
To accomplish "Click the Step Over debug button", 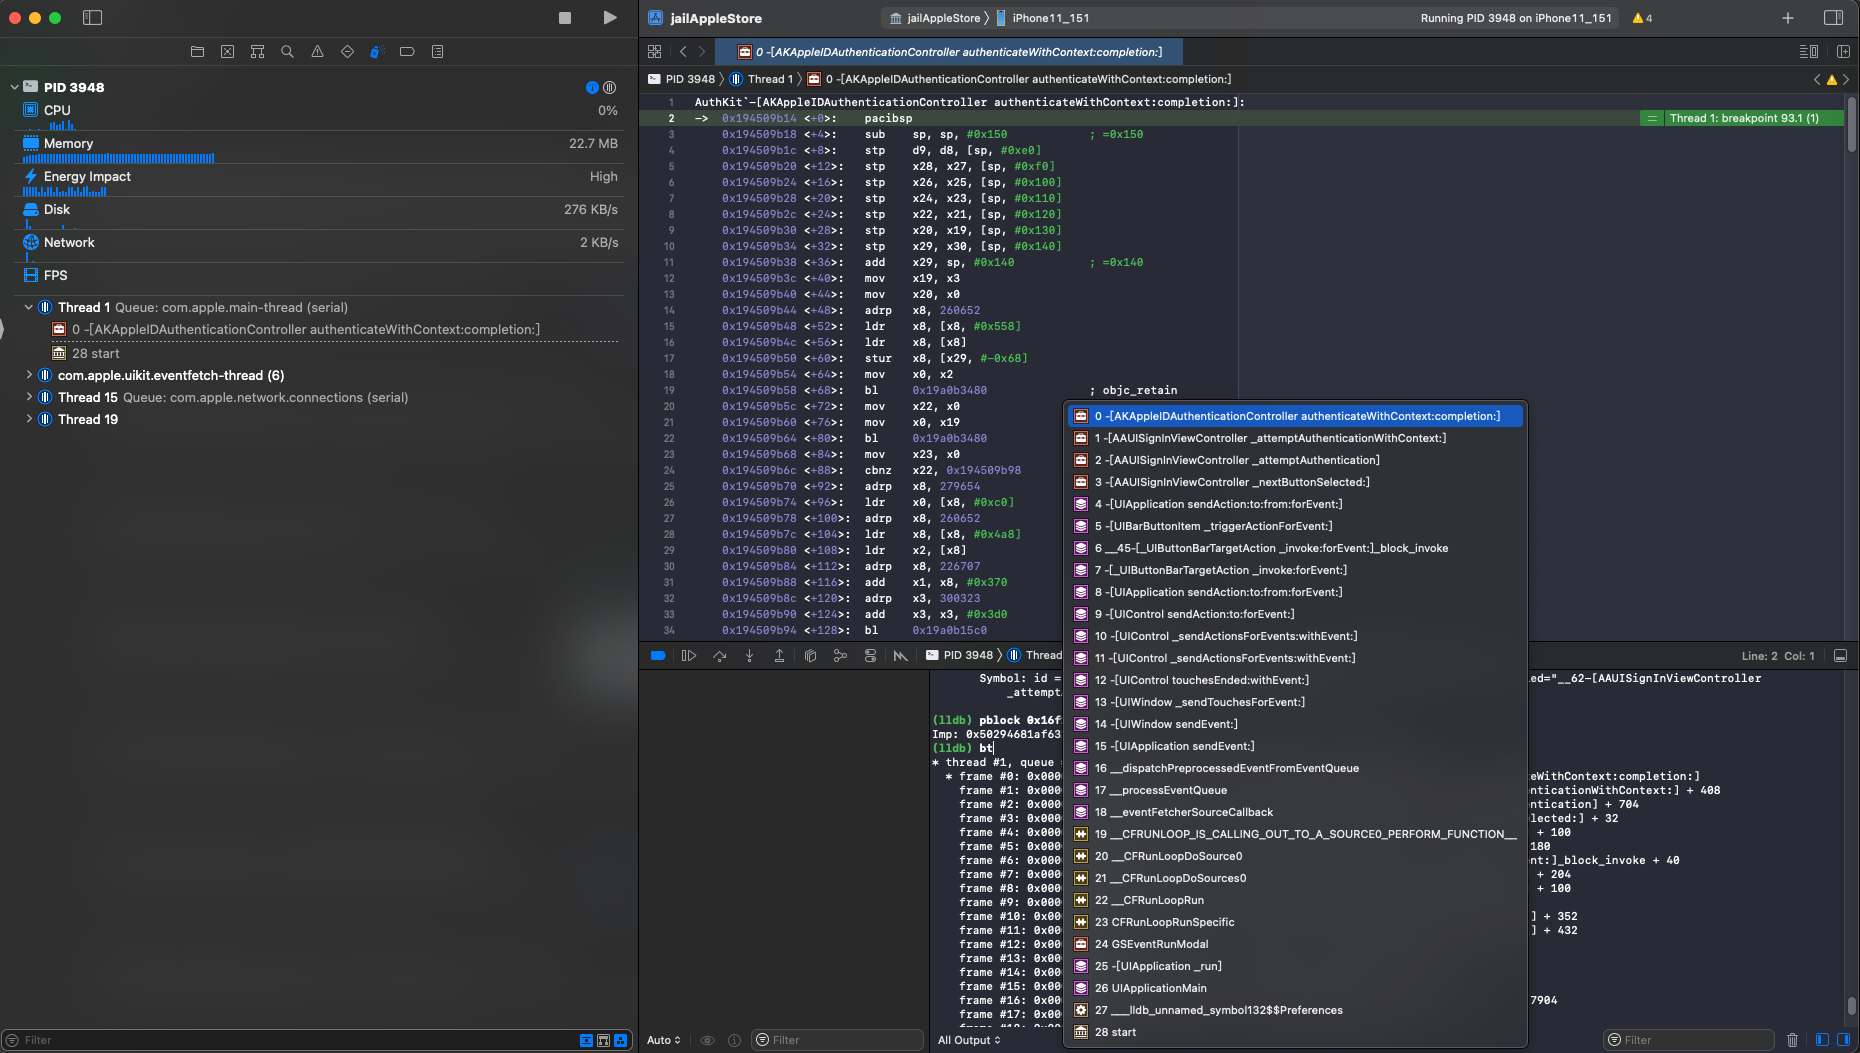I will point(719,656).
